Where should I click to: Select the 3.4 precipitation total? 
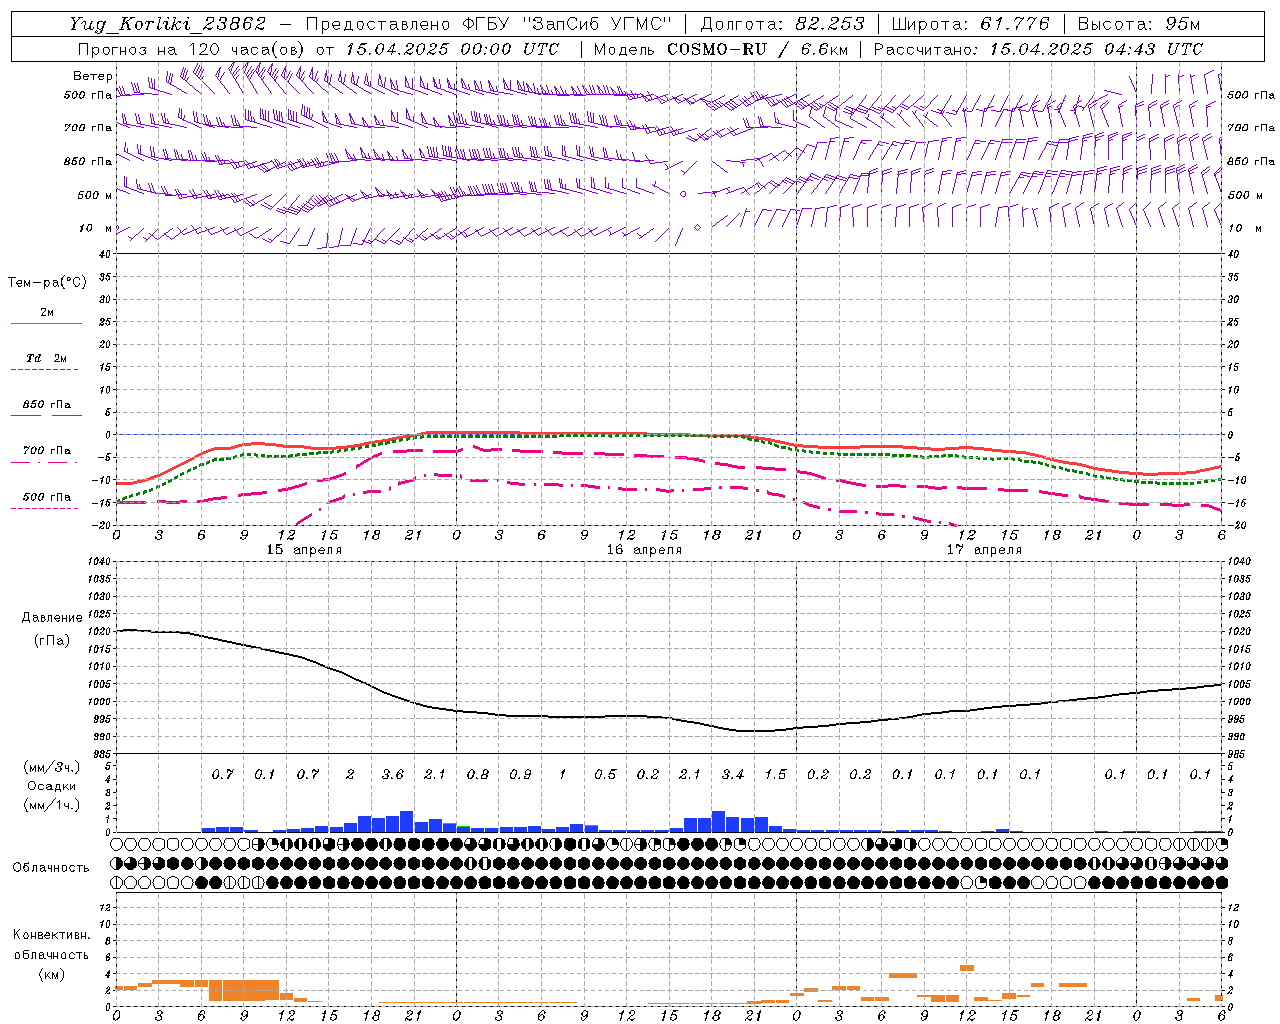[732, 775]
